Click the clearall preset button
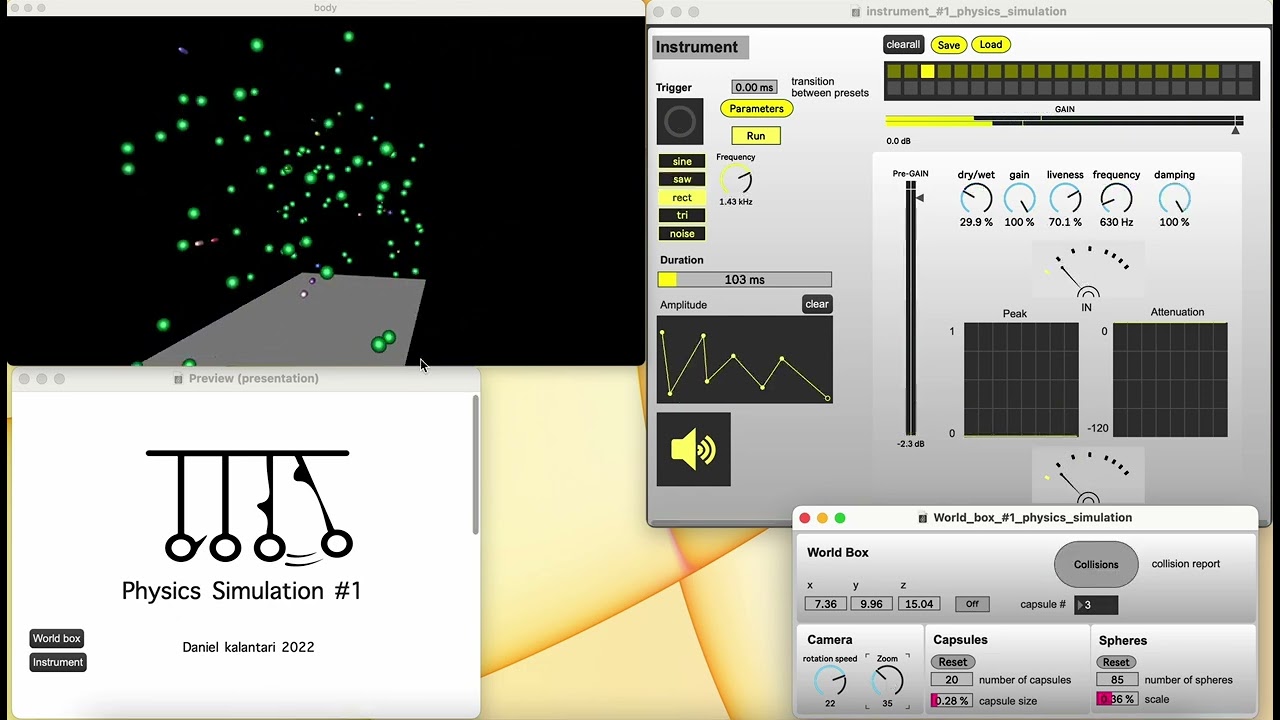The height and width of the screenshot is (720, 1280). 903,44
